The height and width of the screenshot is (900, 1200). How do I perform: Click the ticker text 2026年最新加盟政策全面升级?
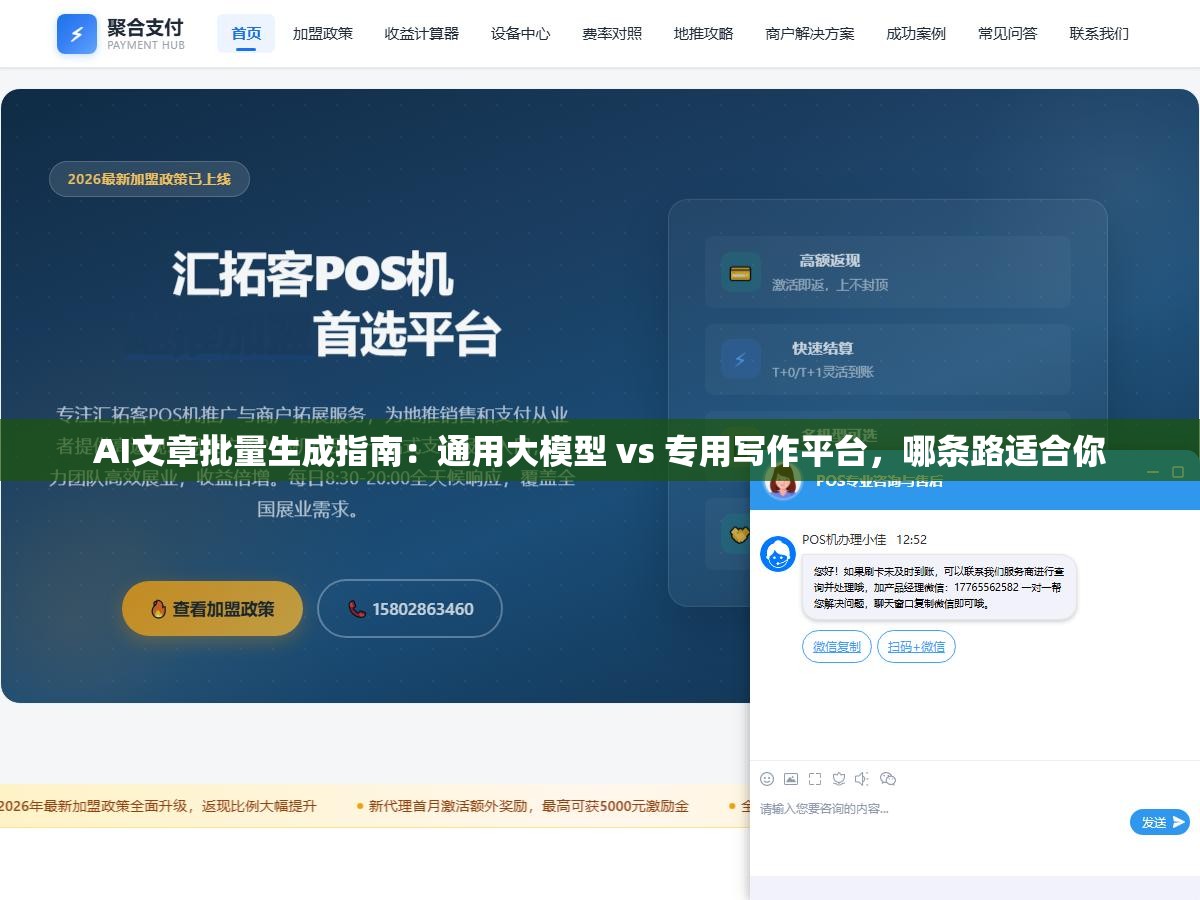(x=157, y=806)
